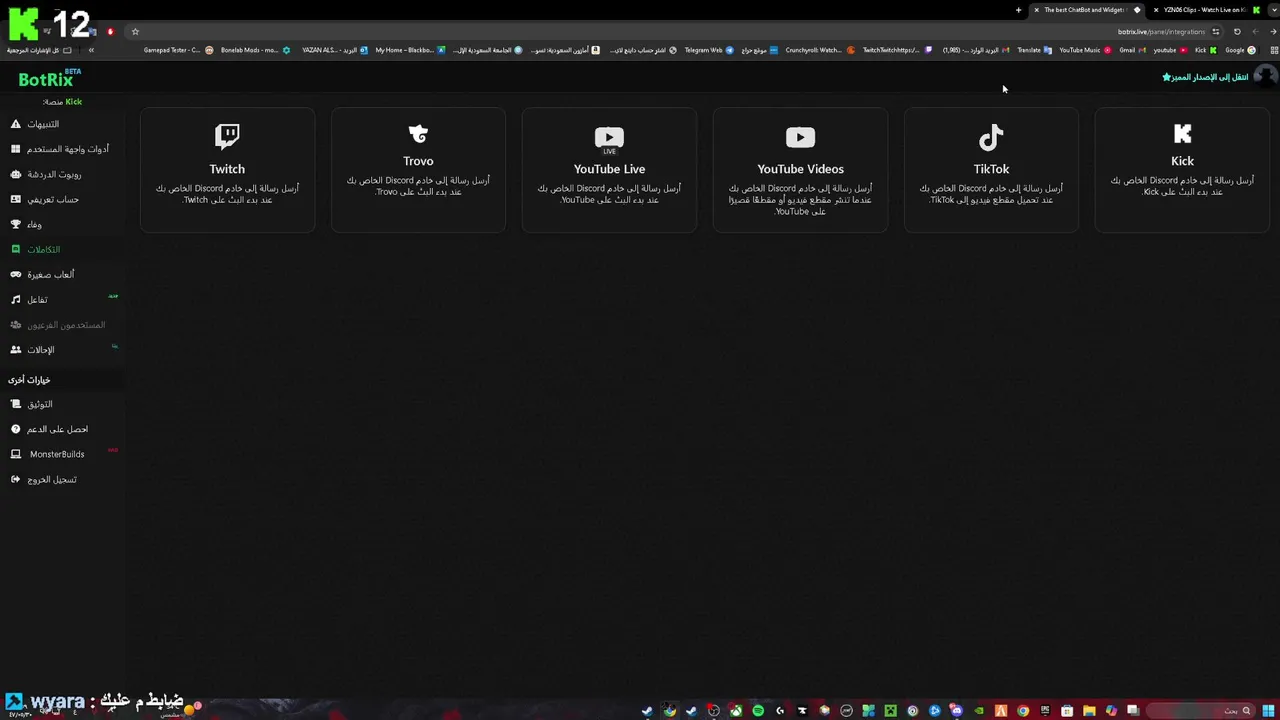Open المستخدمون الفرعيون sub-users item
The height and width of the screenshot is (720, 1280).
coord(58,324)
